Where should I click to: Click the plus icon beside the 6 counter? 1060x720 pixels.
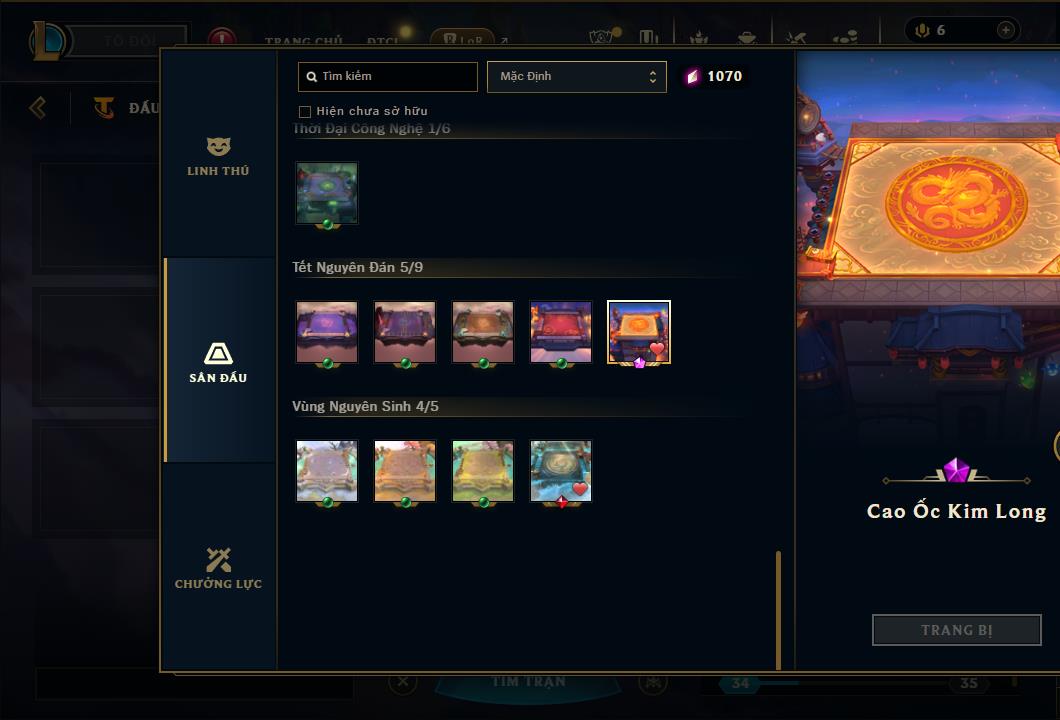click(1006, 30)
